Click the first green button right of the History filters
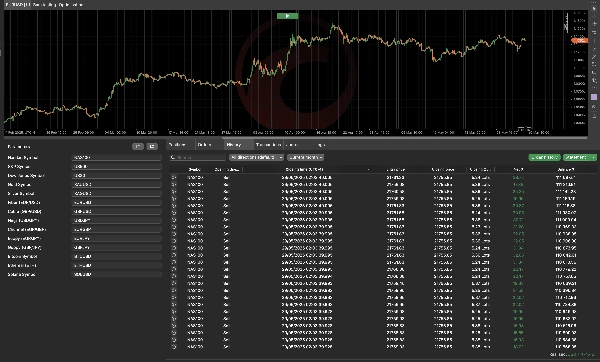The image size is (600, 362). (545, 157)
